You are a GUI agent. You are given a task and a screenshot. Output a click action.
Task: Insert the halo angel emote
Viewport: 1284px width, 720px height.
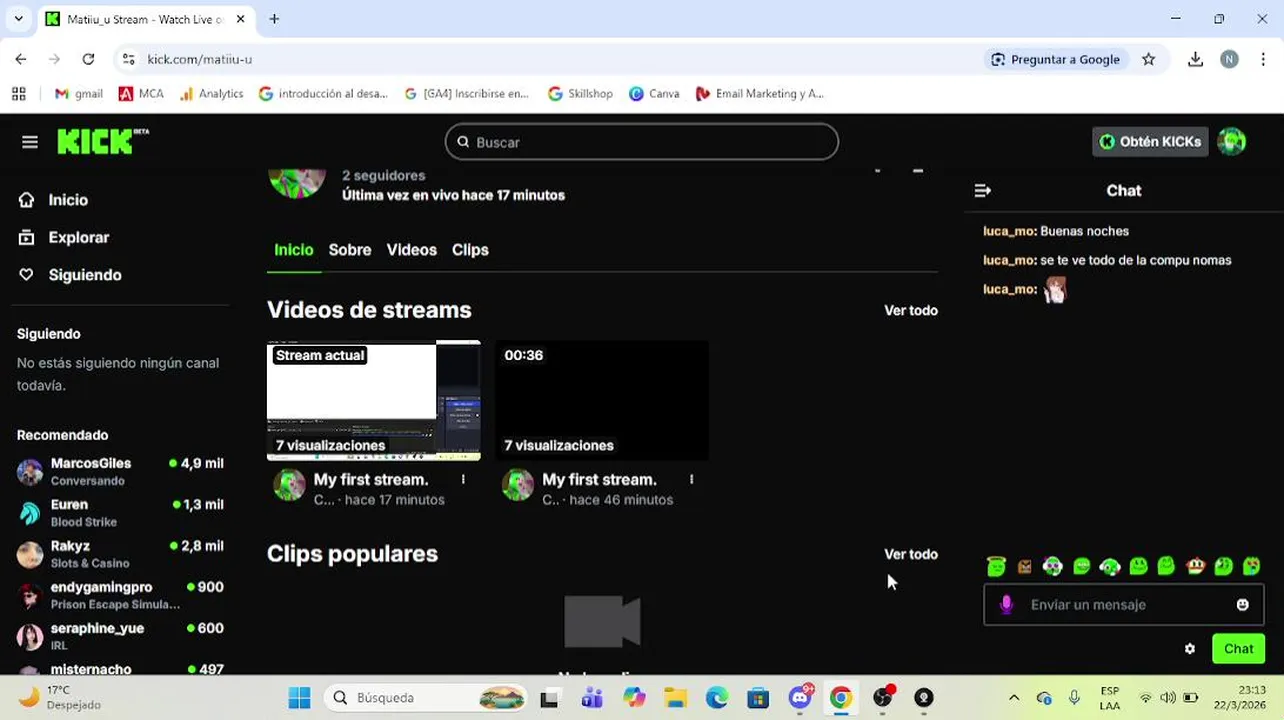(x=996, y=566)
